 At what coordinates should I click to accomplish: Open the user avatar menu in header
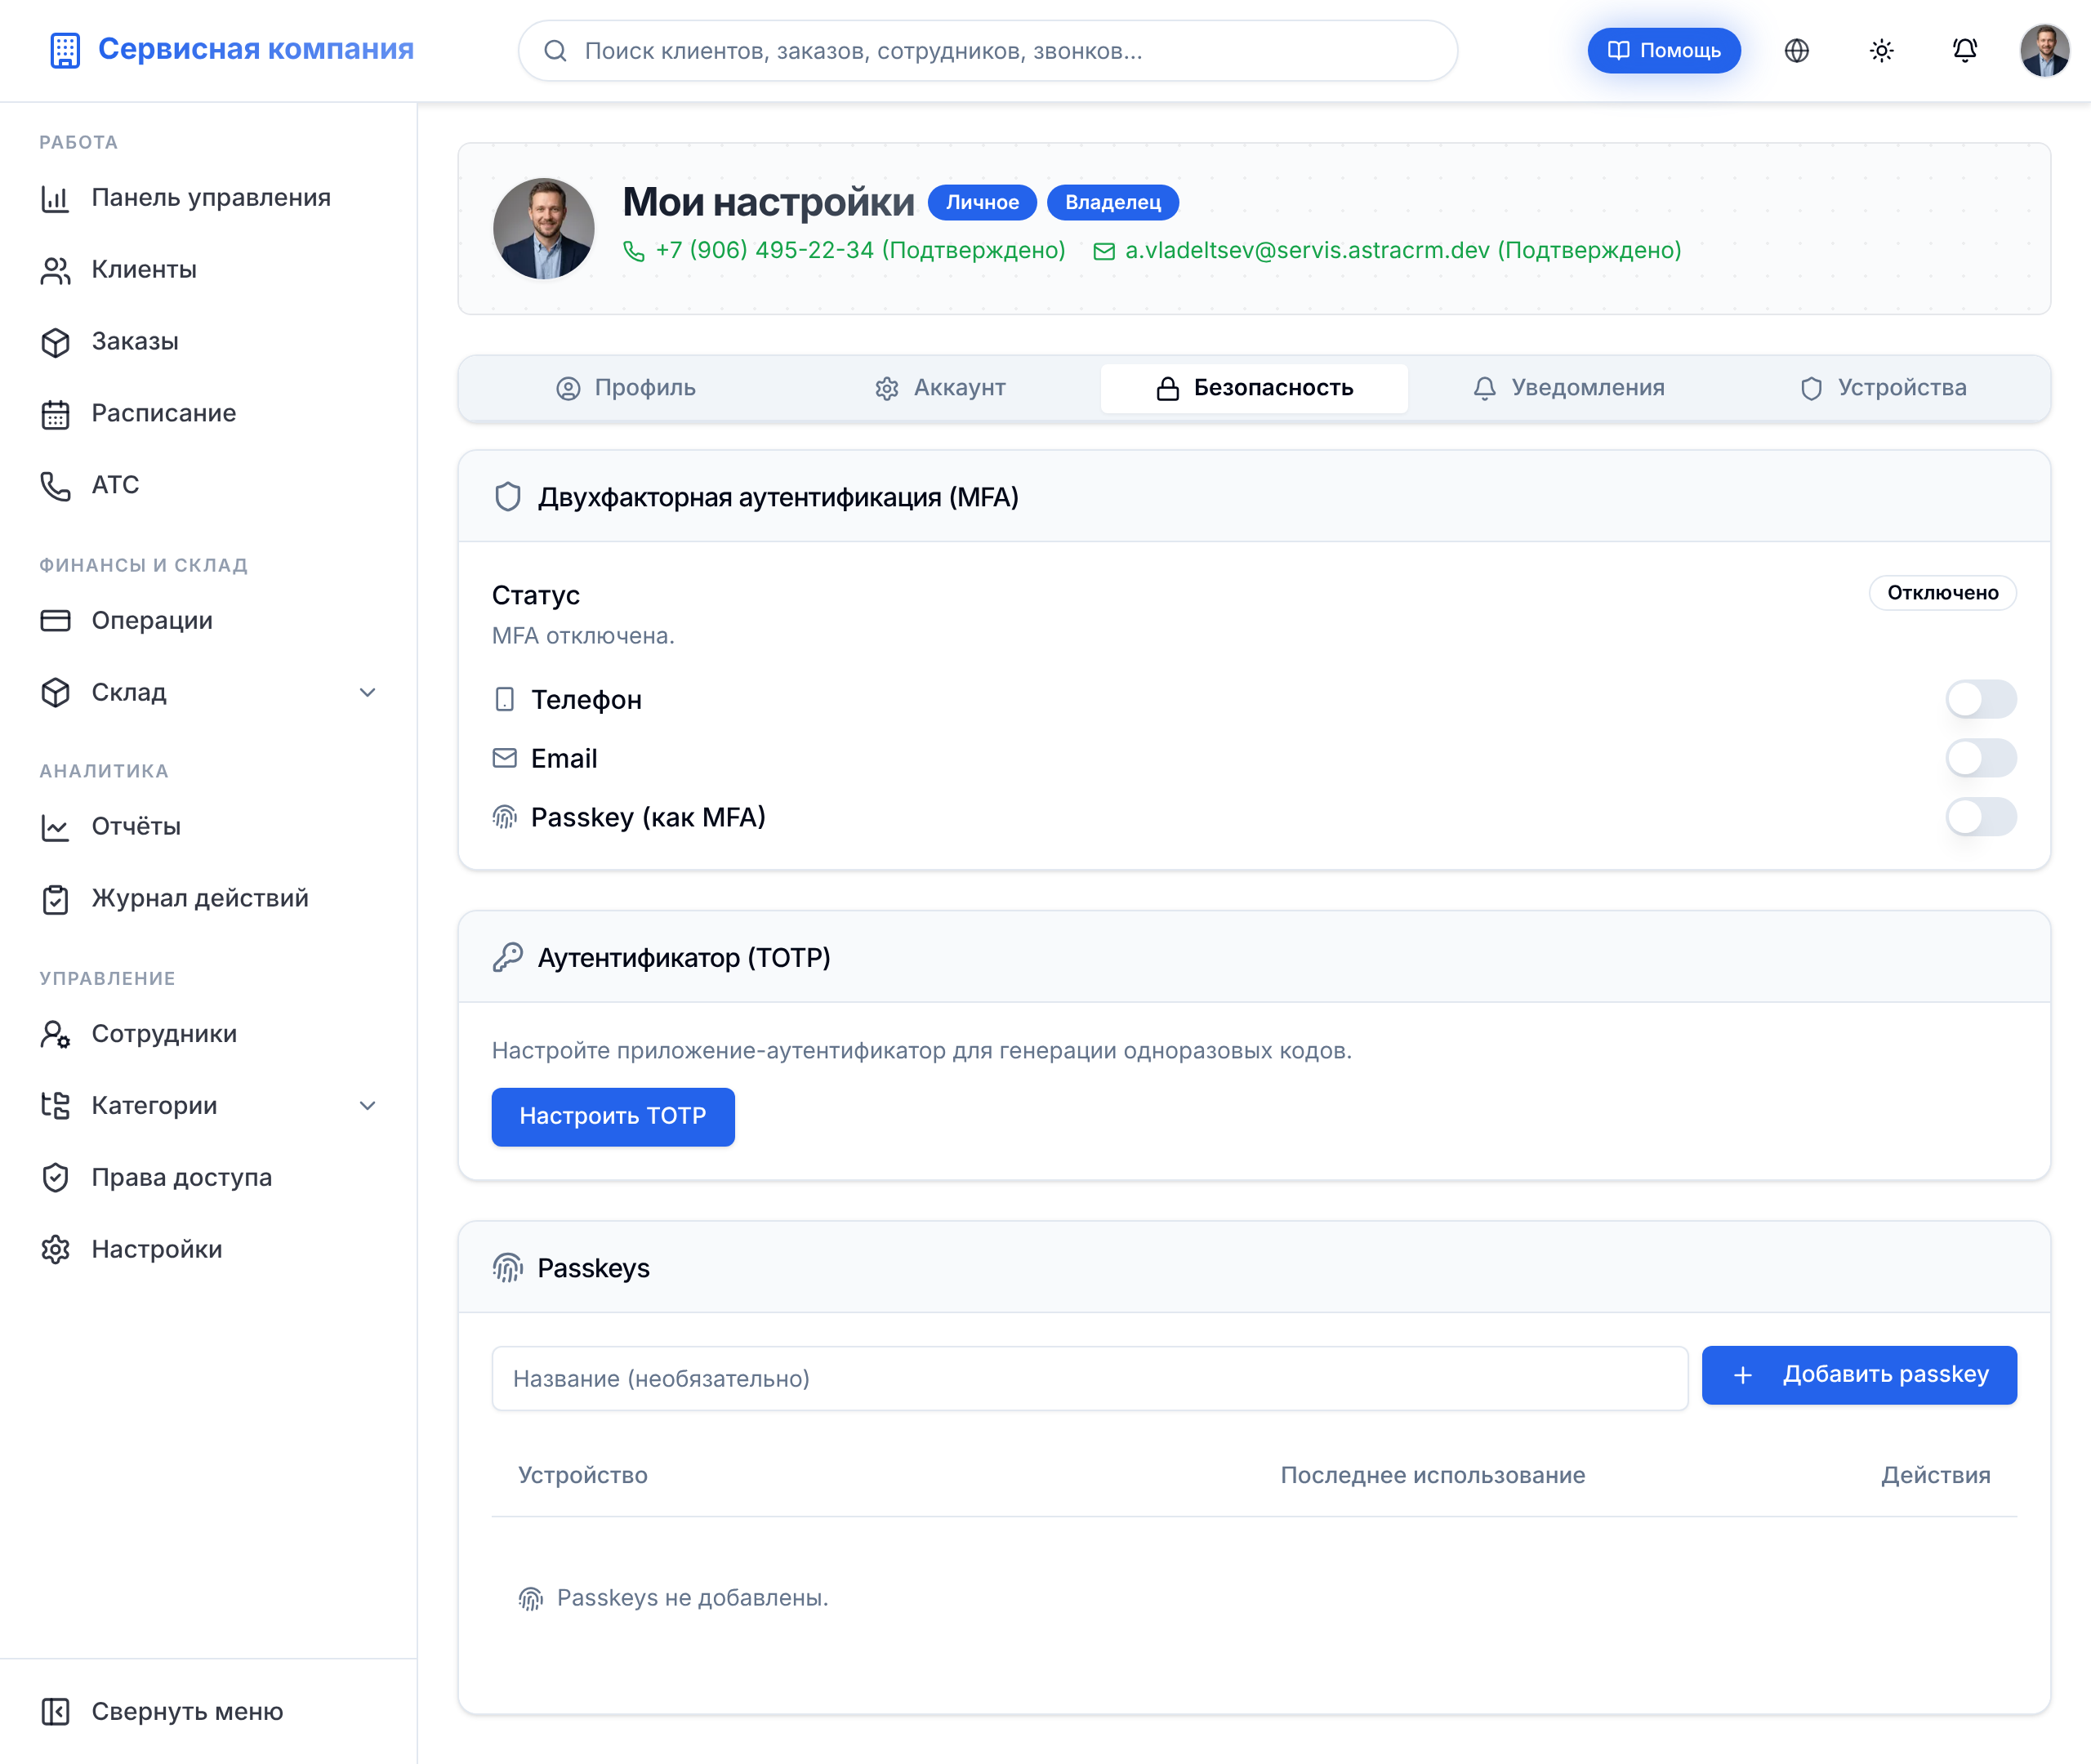(2044, 51)
